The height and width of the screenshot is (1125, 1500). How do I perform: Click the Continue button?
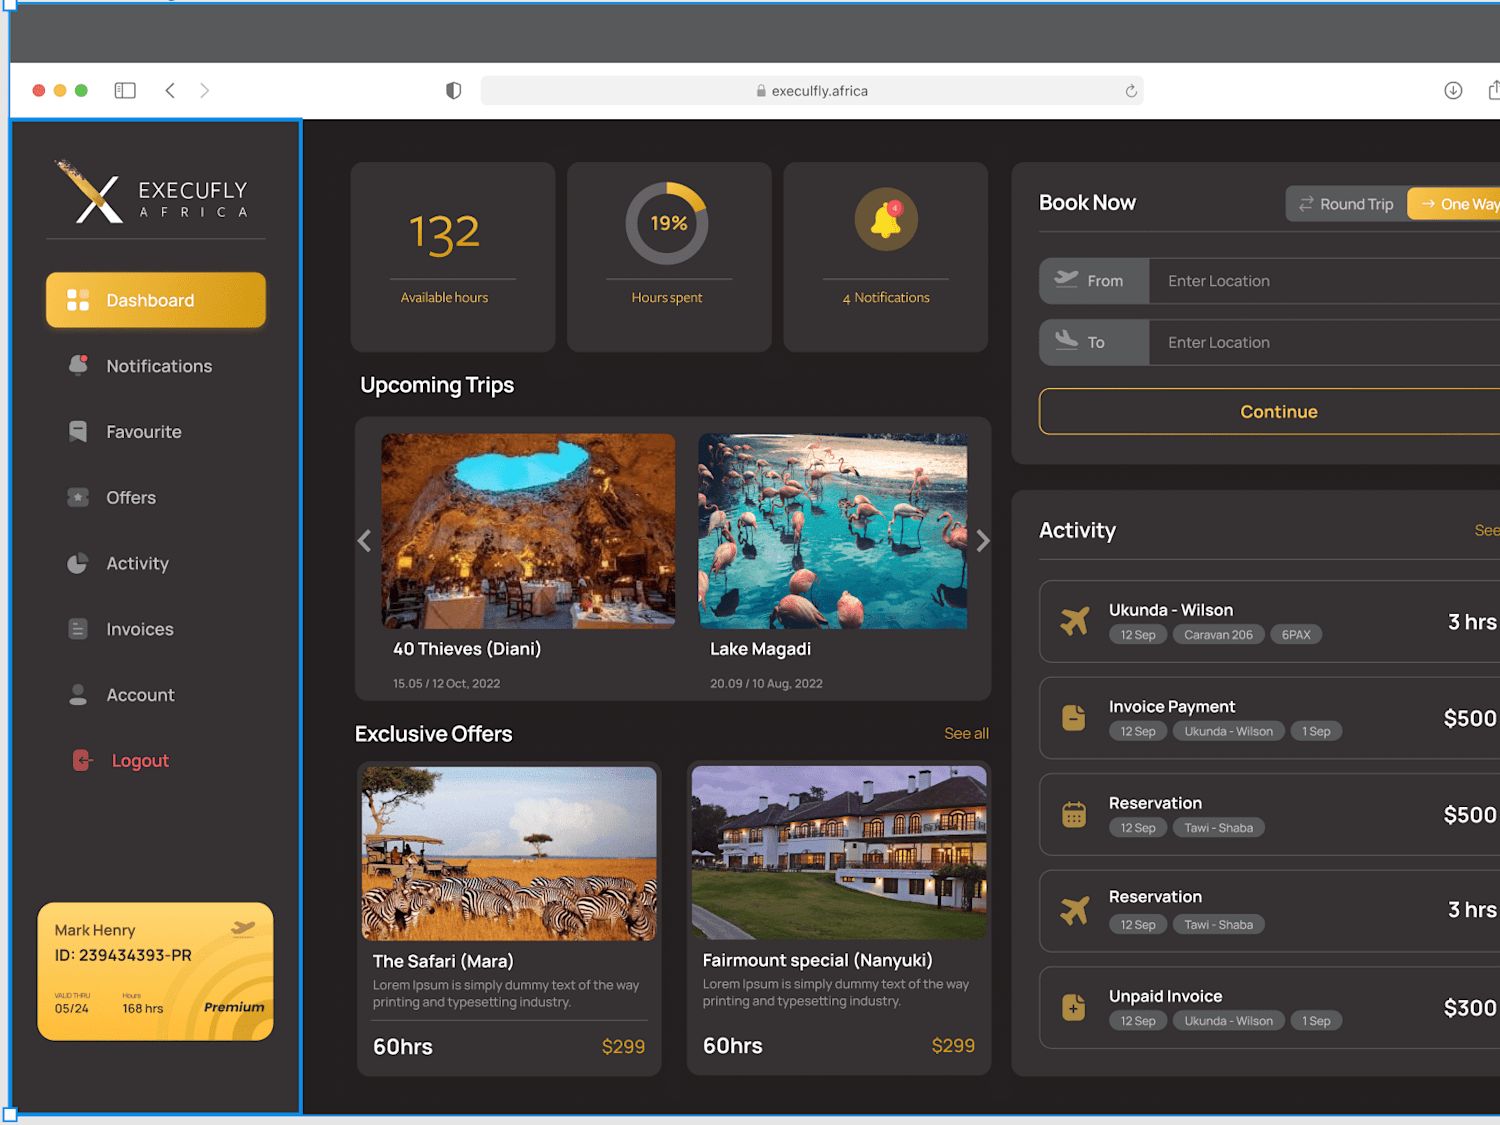pyautogui.click(x=1270, y=412)
